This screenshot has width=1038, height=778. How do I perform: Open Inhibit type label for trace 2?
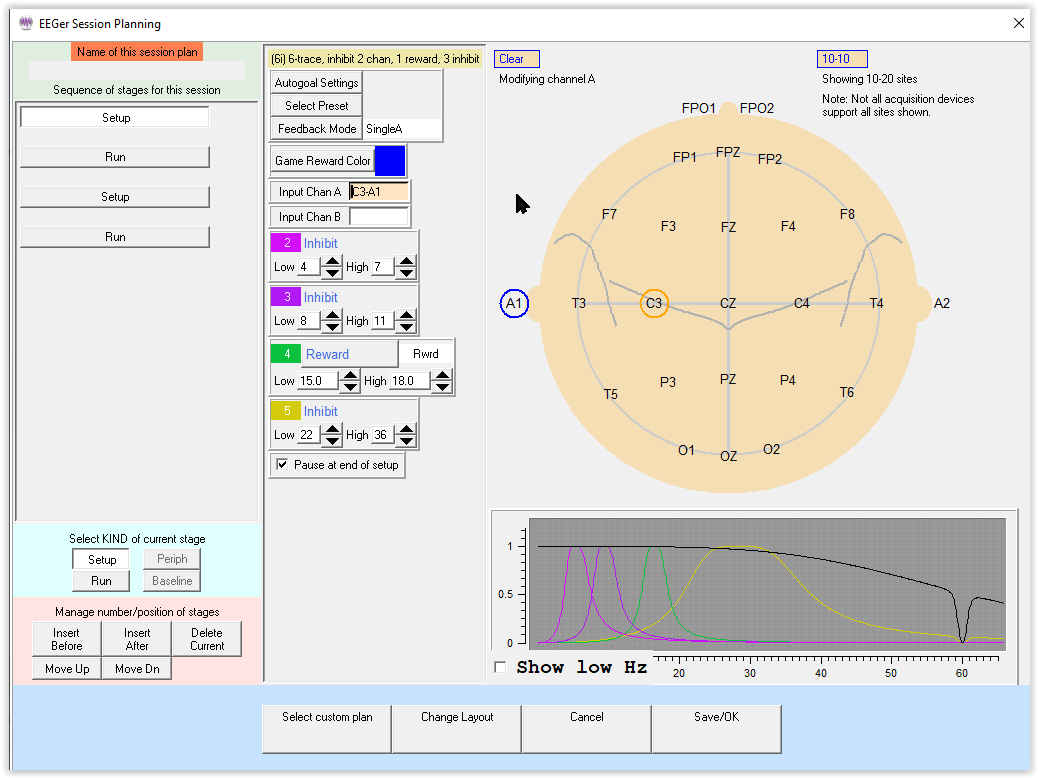click(x=320, y=243)
